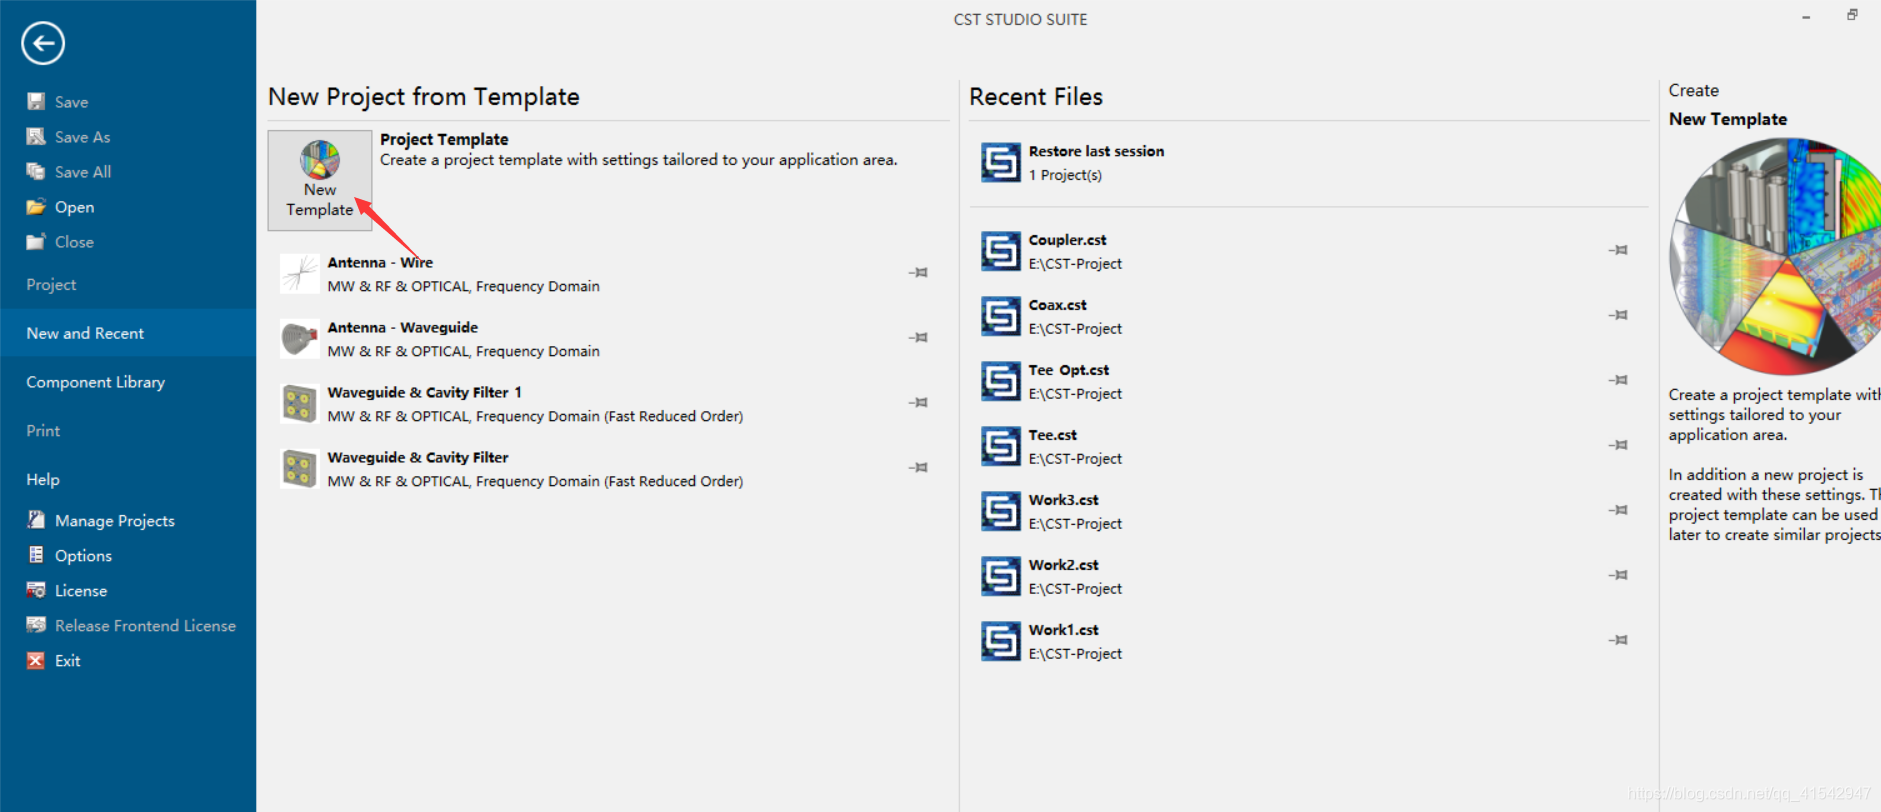
Task: Click the Coax.cst file icon
Action: point(1000,316)
